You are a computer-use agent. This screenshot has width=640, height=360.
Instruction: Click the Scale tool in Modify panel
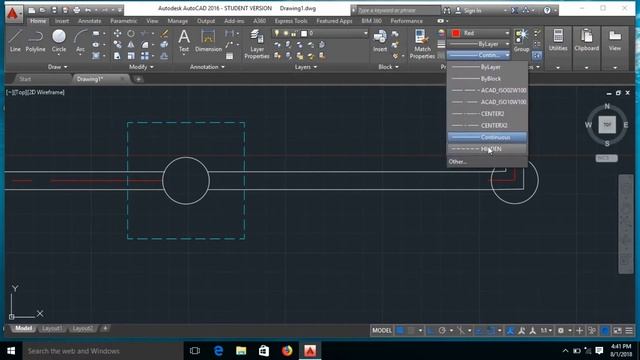(131, 56)
